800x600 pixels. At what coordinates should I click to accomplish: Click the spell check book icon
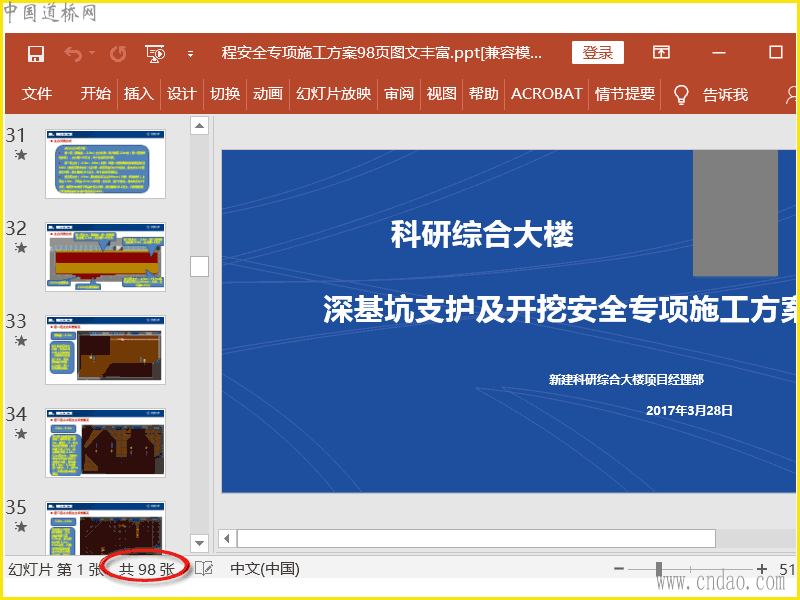[x=204, y=568]
